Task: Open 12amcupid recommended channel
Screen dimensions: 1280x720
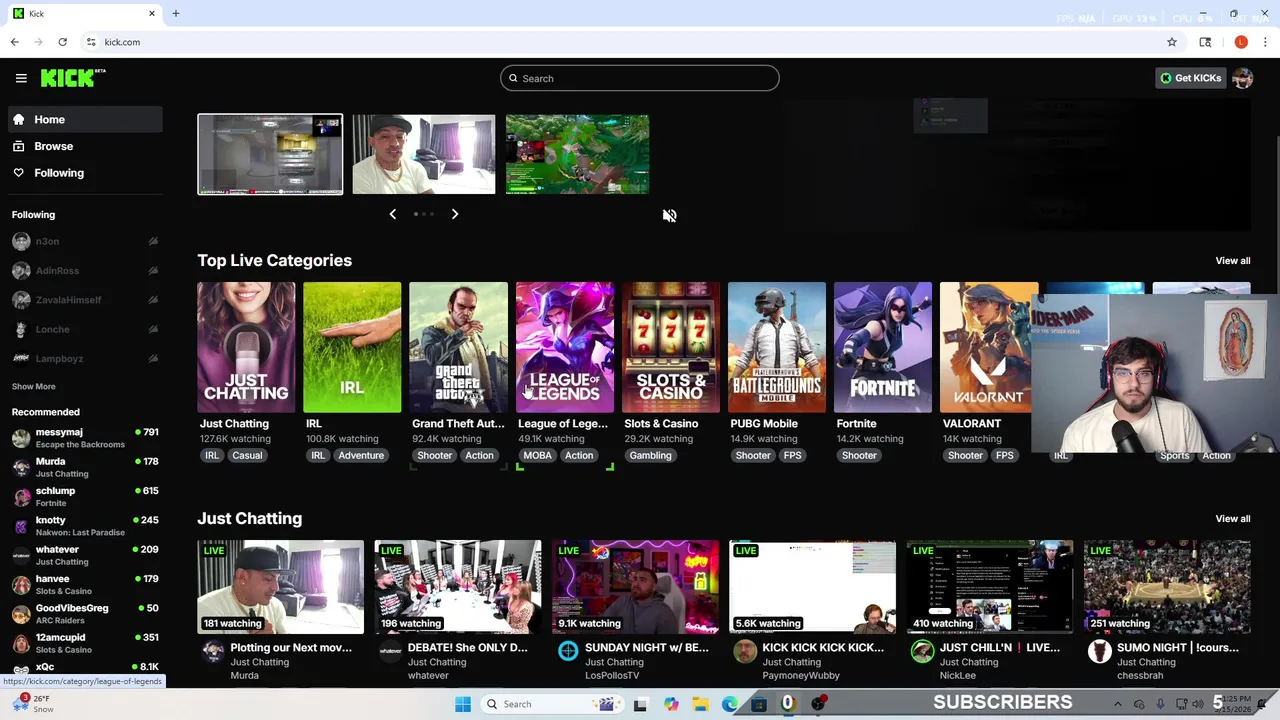Action: point(85,643)
